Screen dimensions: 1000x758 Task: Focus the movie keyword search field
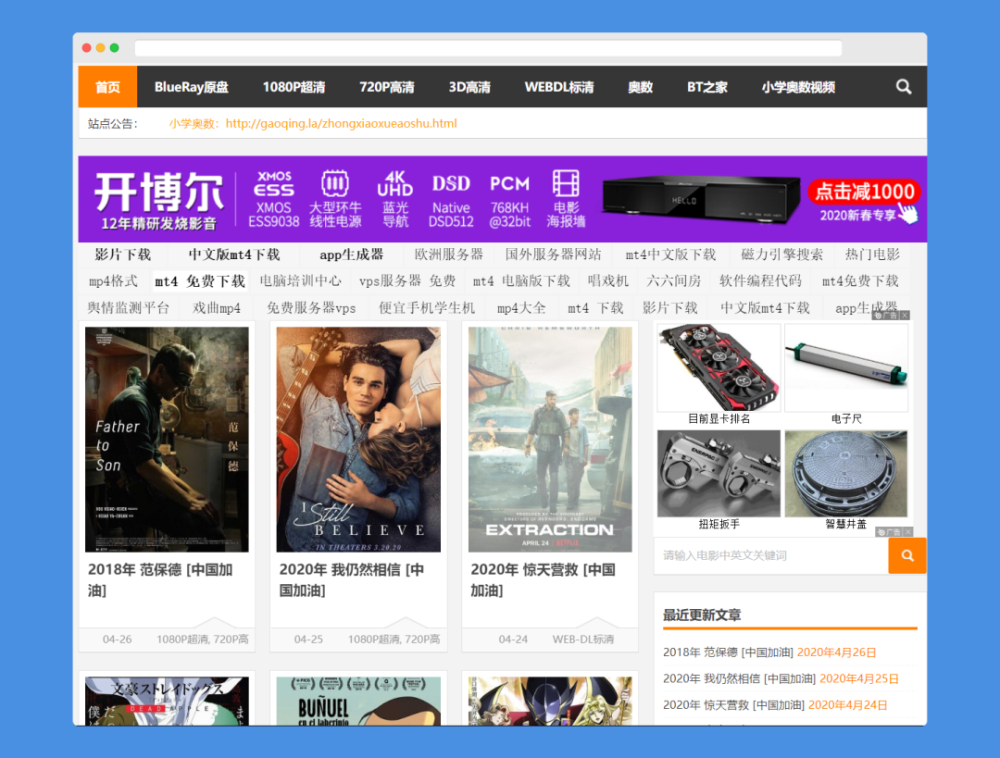[771, 555]
